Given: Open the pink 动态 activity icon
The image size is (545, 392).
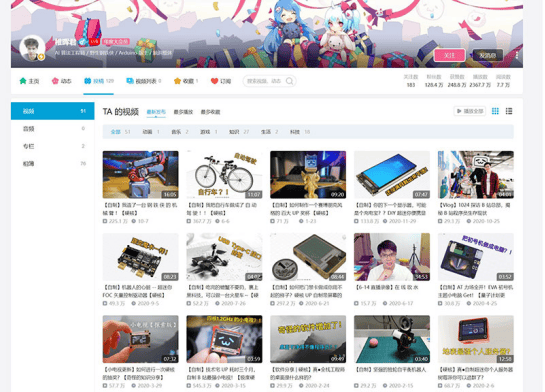Looking at the screenshot, I should coord(55,81).
